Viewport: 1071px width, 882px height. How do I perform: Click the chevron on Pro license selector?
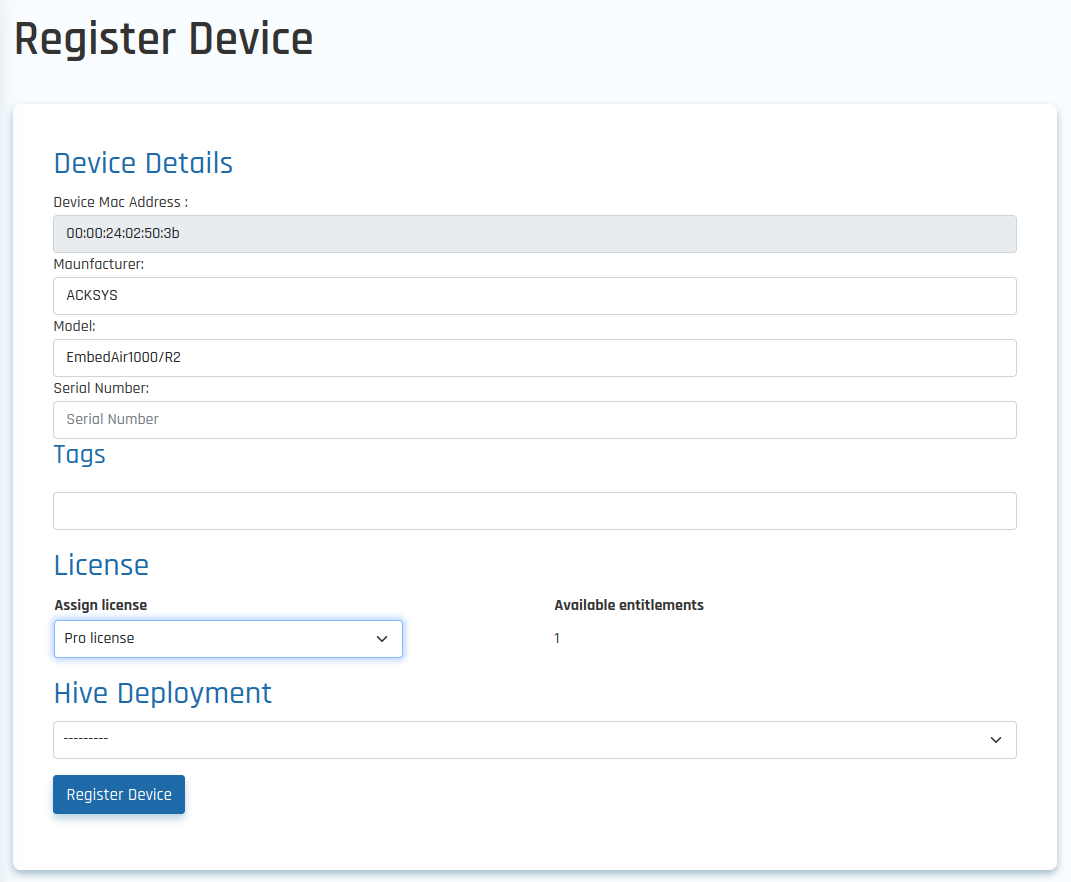click(x=381, y=639)
